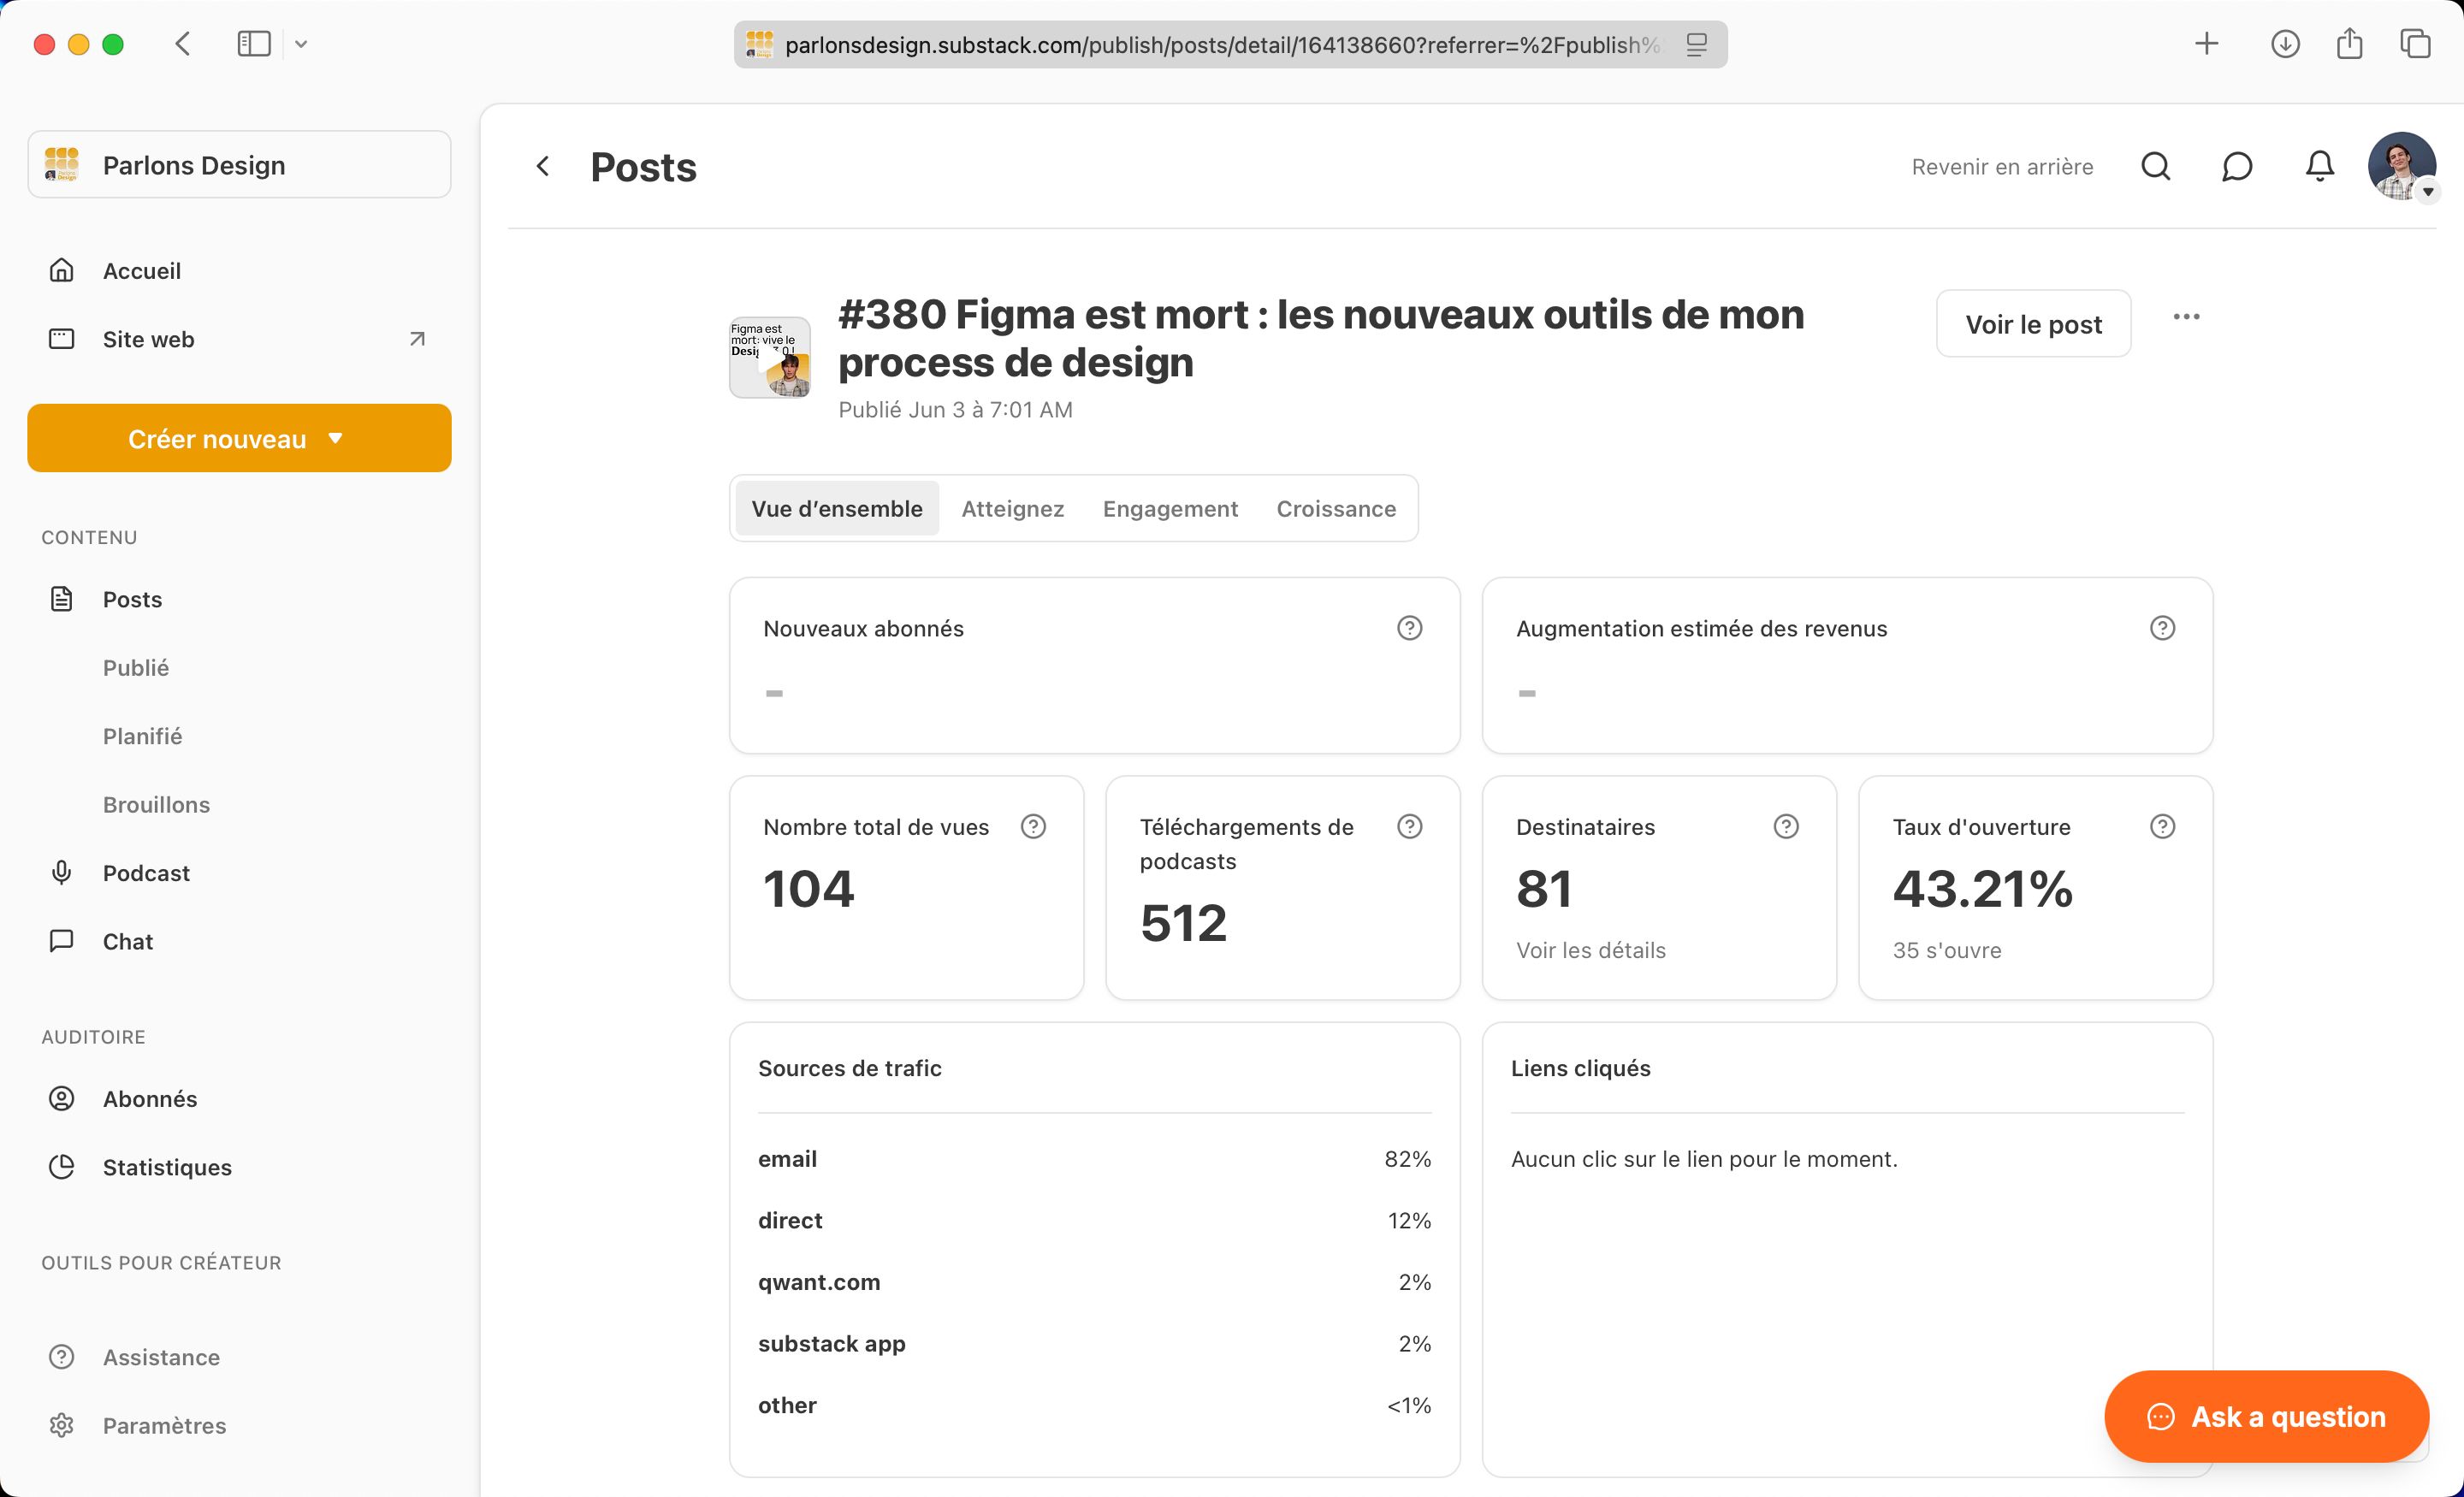Click the 104 total views value
2464x1497 pixels.
808,888
